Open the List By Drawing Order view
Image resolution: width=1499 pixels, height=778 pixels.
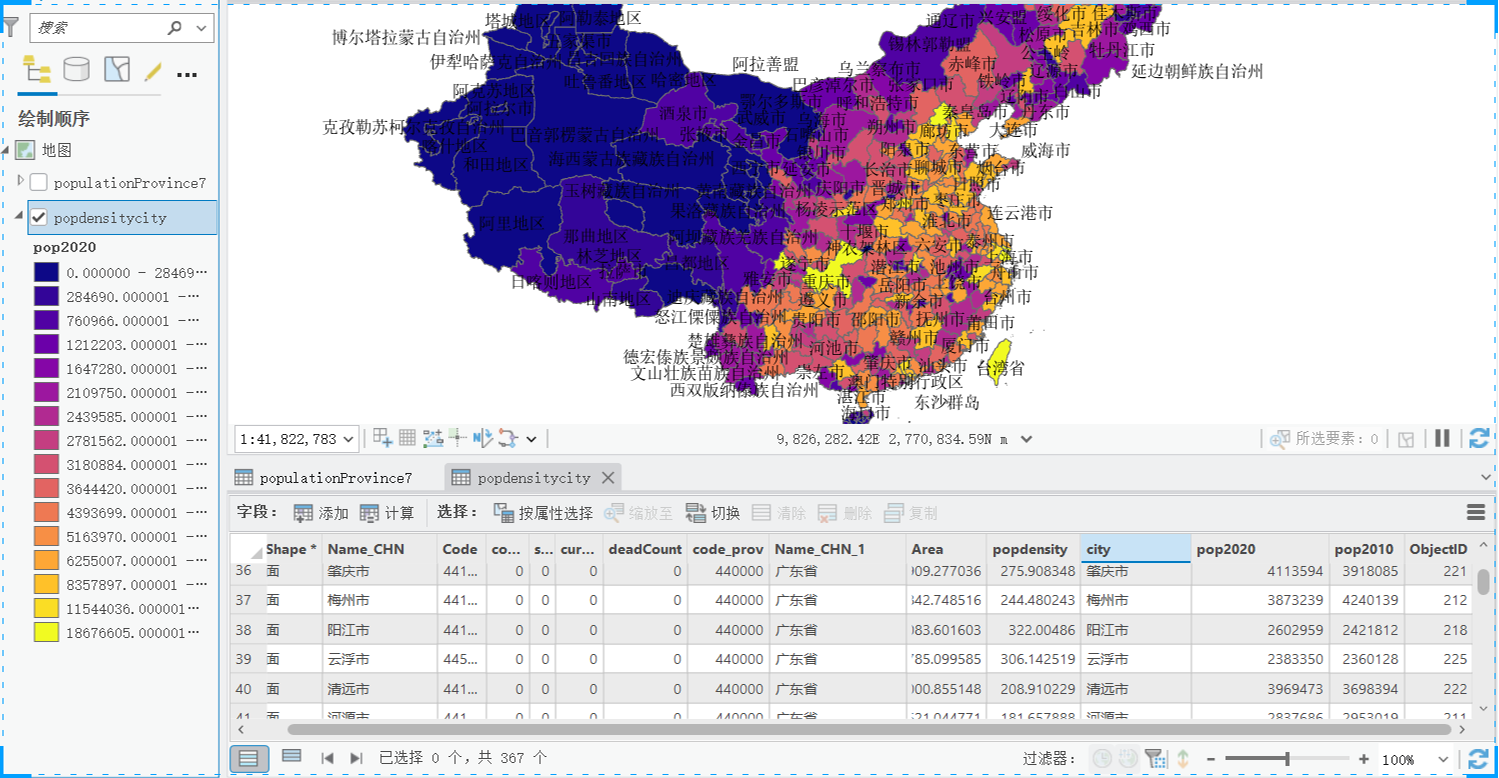pyautogui.click(x=37, y=70)
